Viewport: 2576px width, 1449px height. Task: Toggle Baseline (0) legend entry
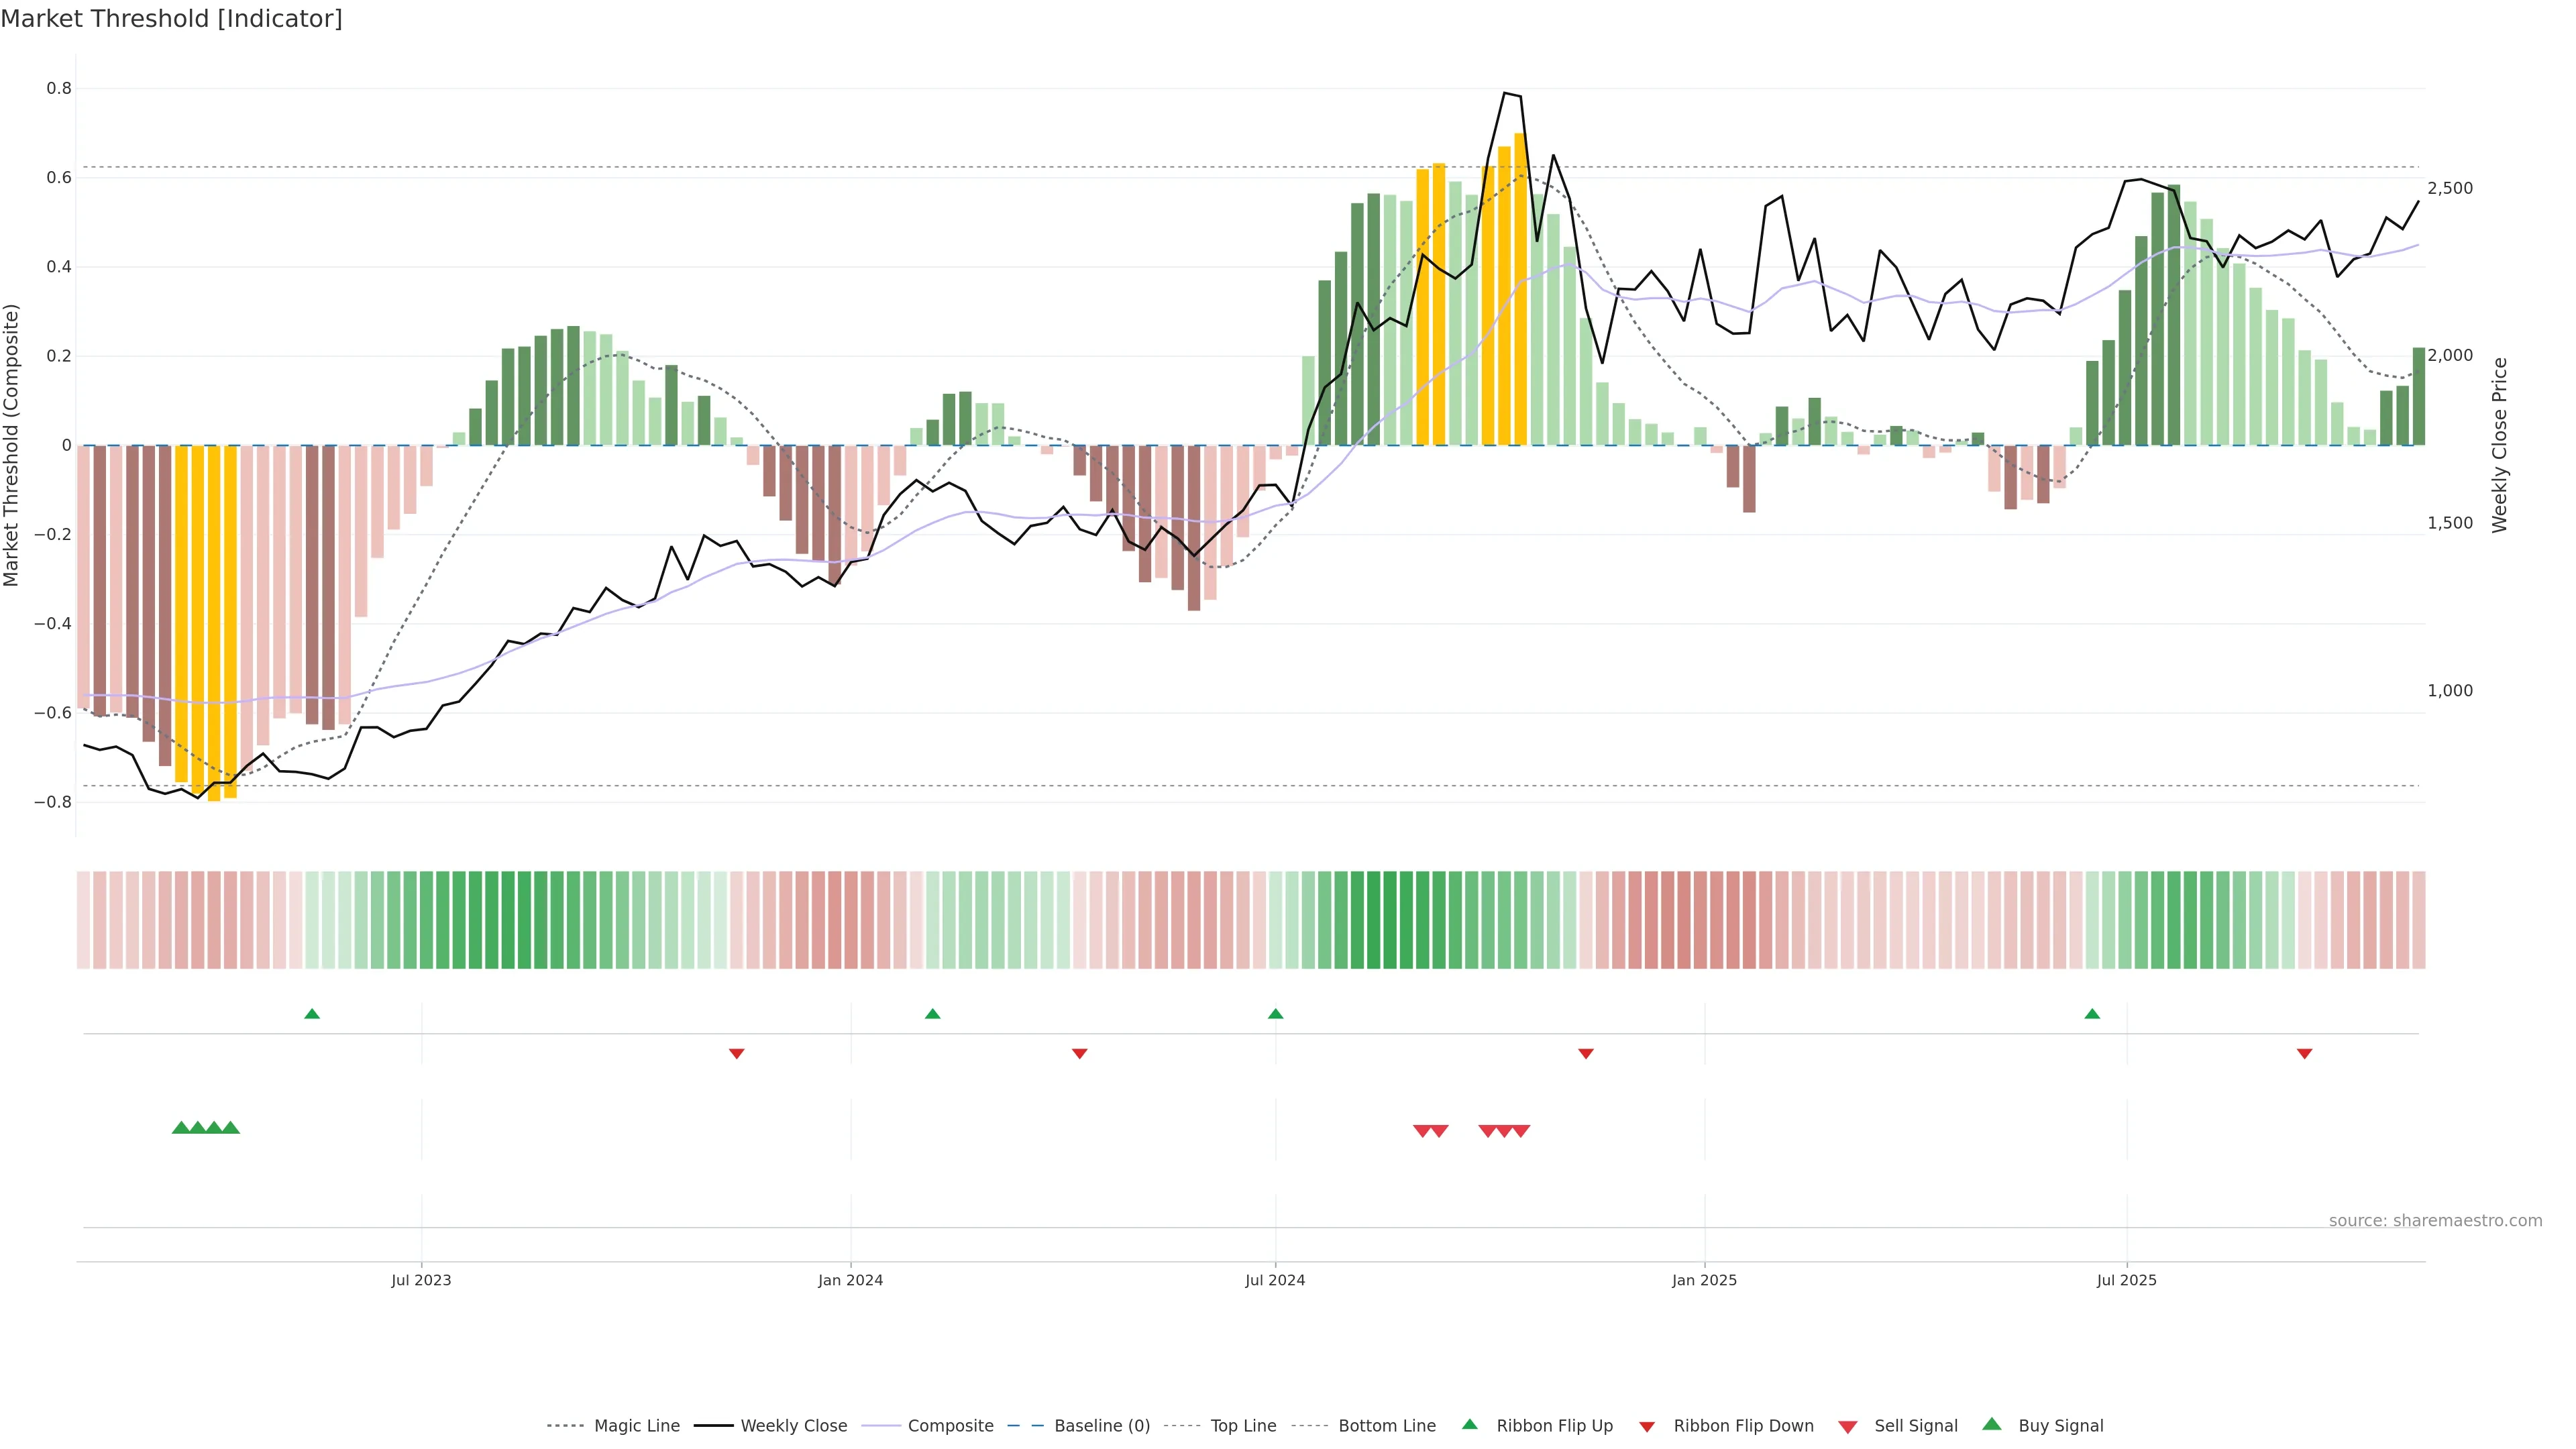tap(1101, 1426)
